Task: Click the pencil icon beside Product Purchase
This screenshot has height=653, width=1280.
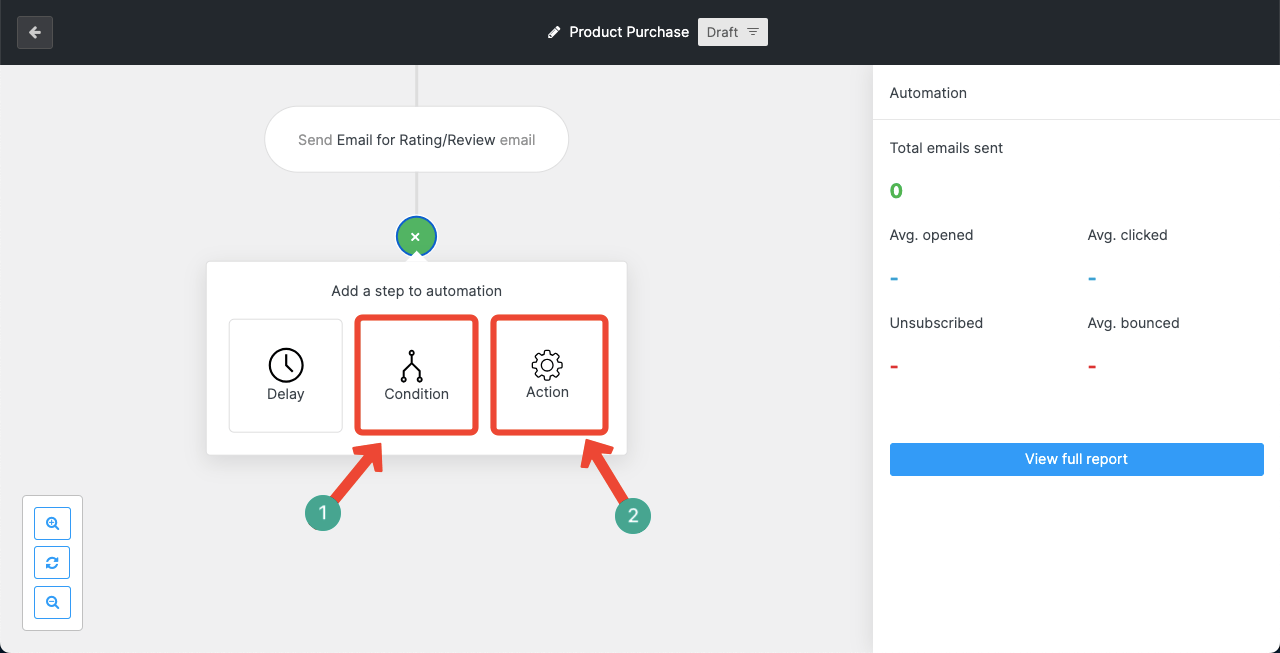Action: click(x=554, y=32)
